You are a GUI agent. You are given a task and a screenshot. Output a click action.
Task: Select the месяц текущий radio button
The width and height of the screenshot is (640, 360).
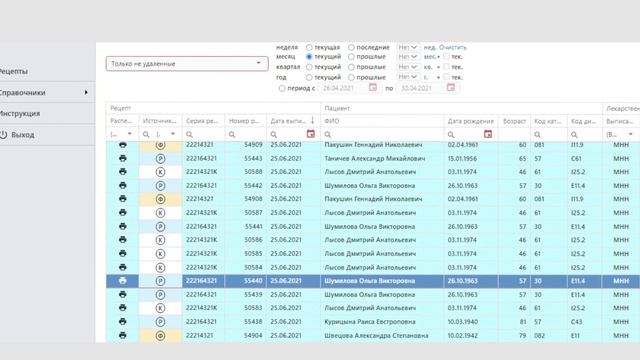pyautogui.click(x=309, y=57)
